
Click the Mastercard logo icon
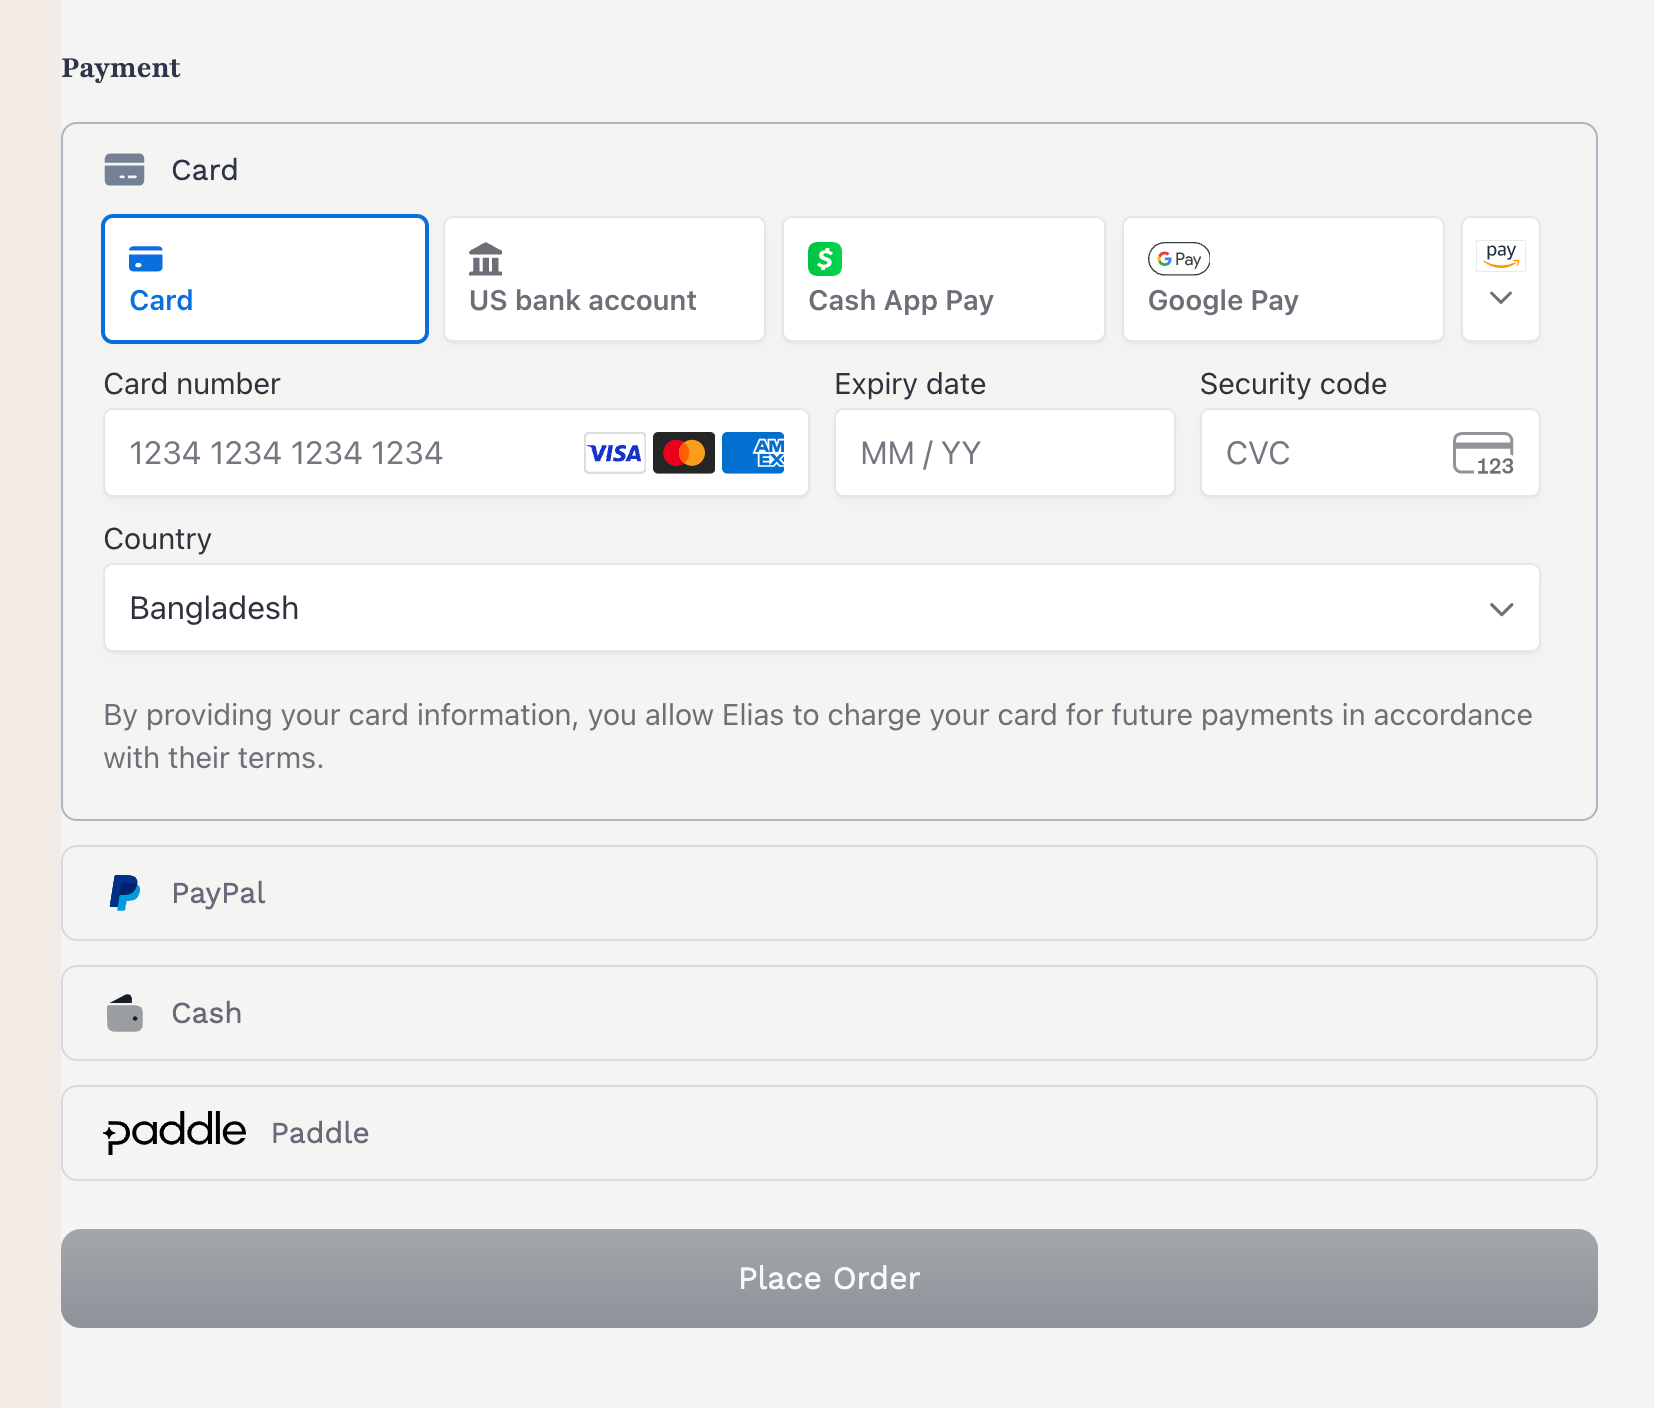tap(684, 453)
